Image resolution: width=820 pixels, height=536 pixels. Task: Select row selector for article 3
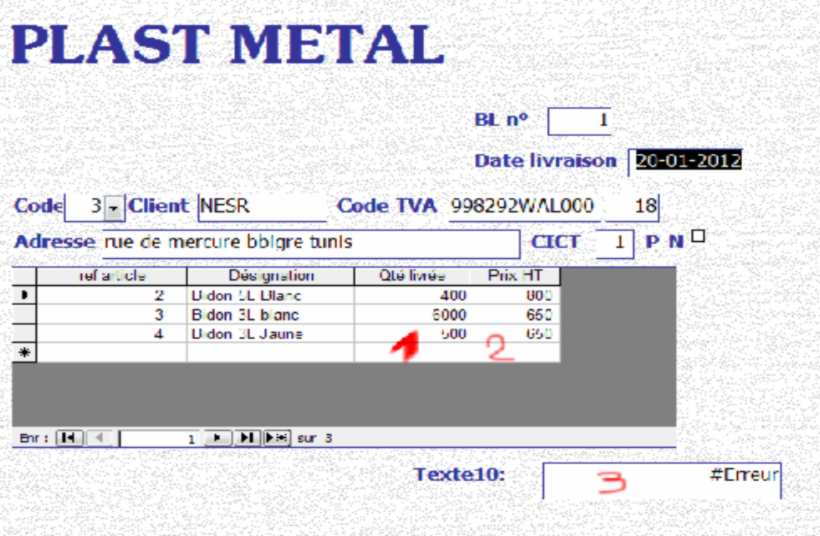click(24, 315)
